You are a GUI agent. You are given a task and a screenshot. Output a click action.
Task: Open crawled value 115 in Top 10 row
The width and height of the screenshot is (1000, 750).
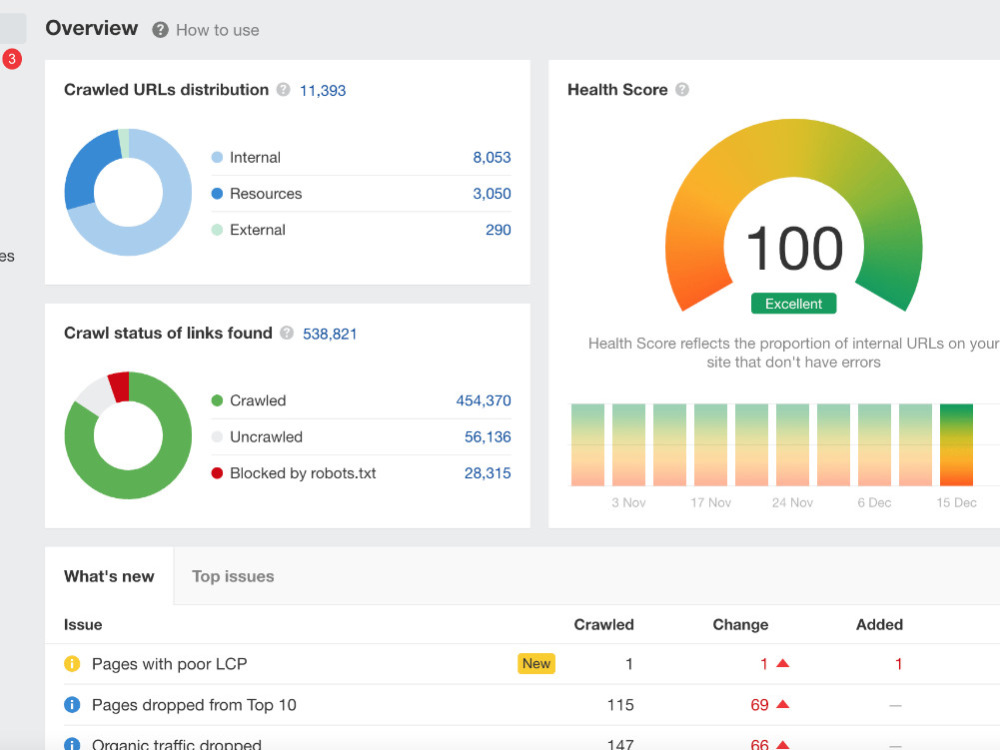coord(621,705)
